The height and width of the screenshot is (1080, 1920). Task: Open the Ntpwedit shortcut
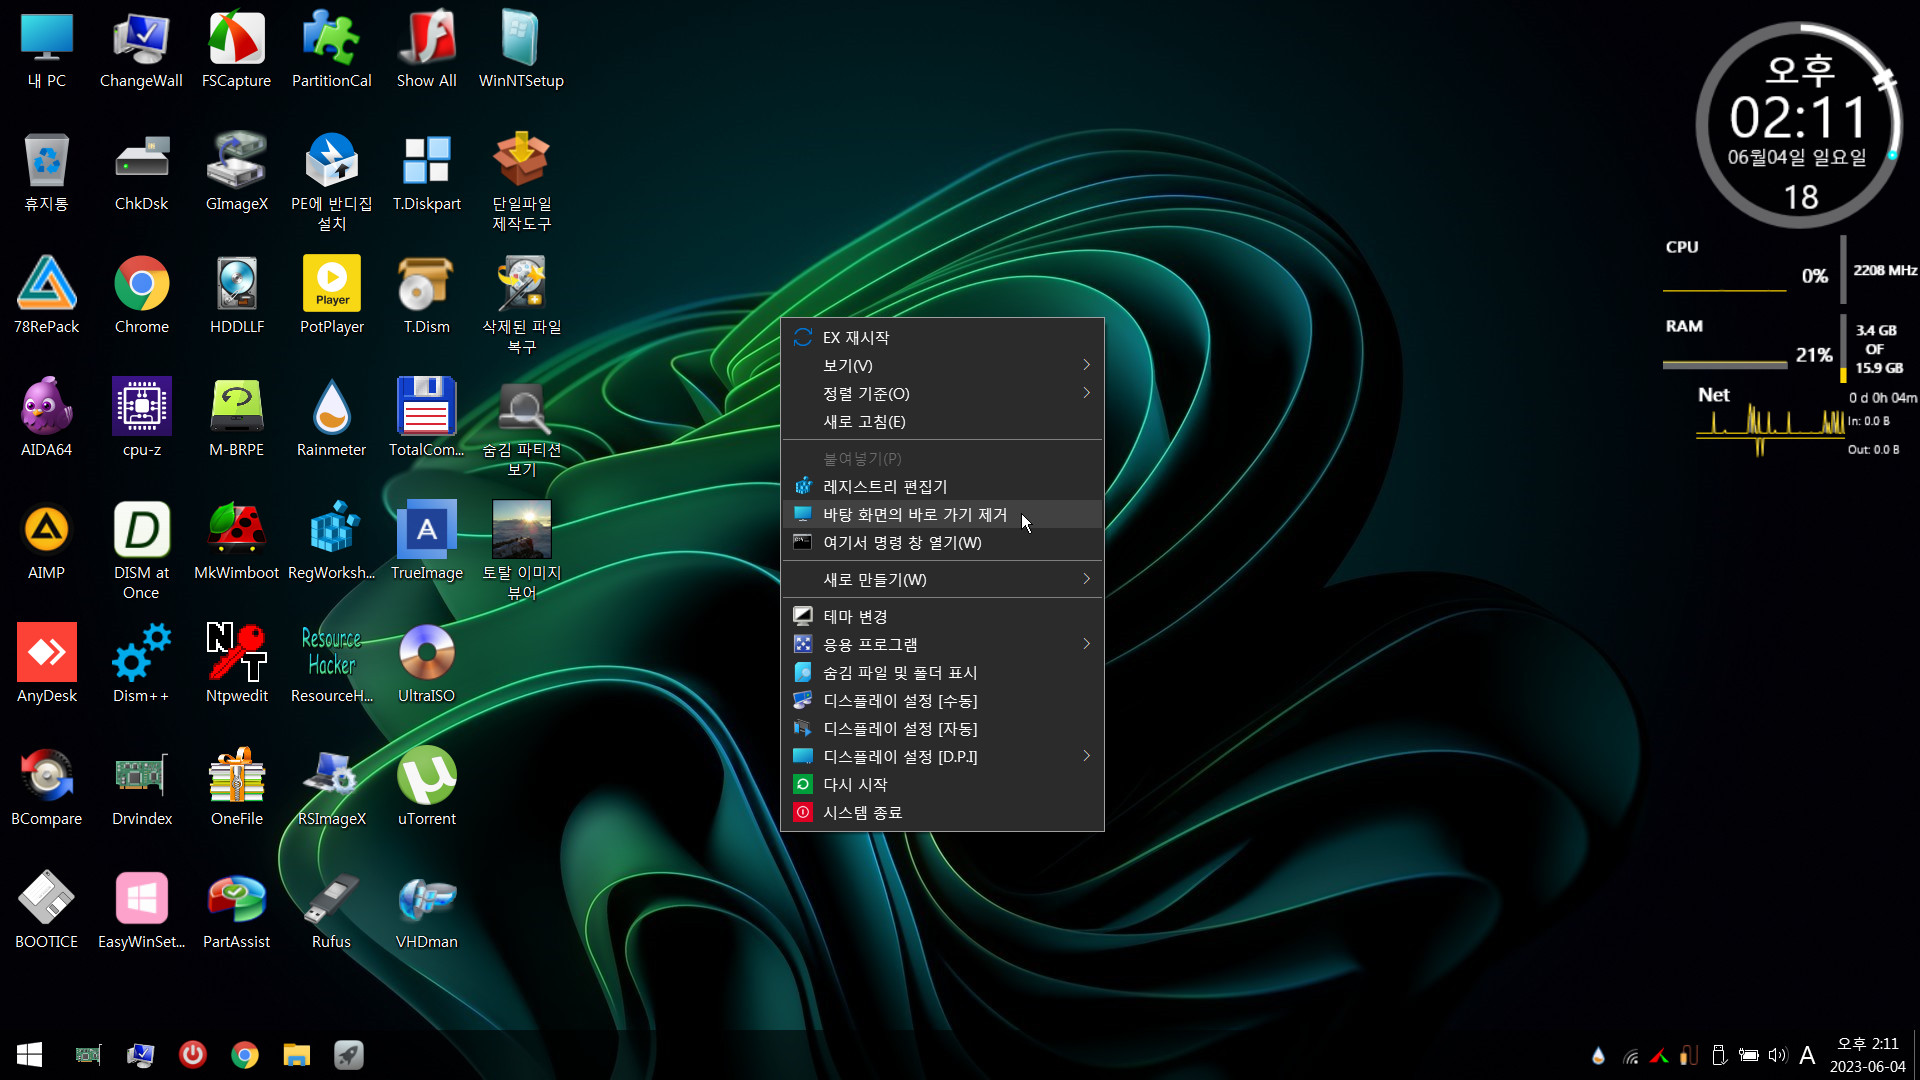pos(236,665)
